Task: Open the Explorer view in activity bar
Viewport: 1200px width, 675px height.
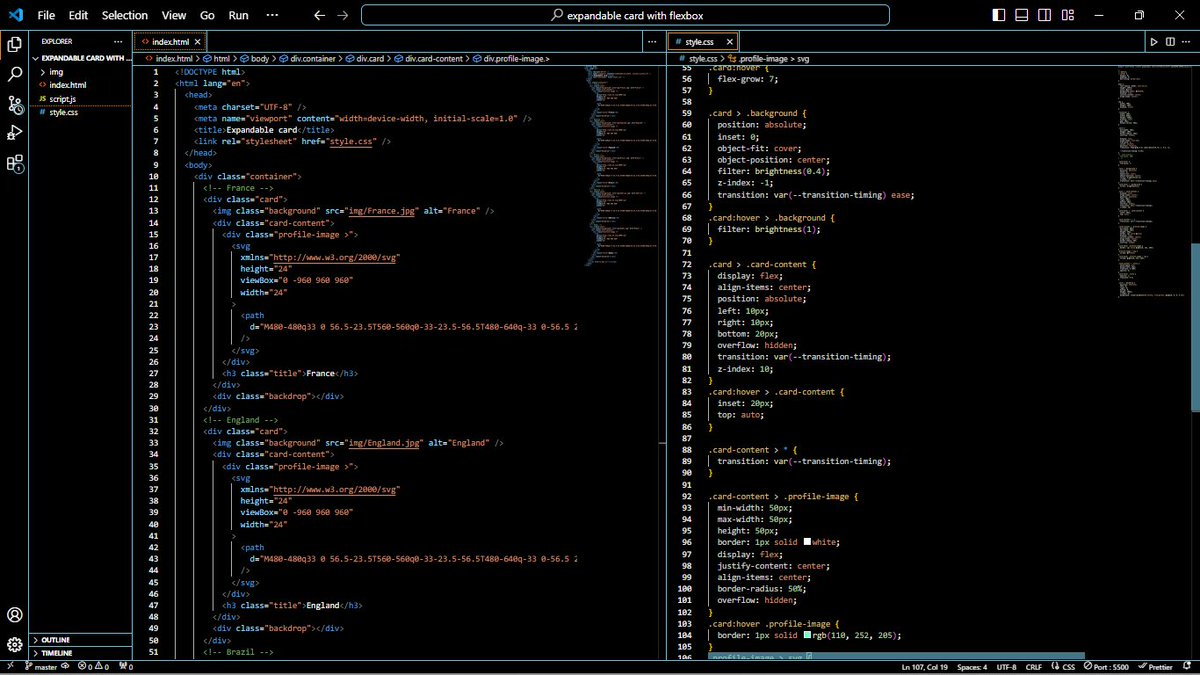Action: (15, 44)
